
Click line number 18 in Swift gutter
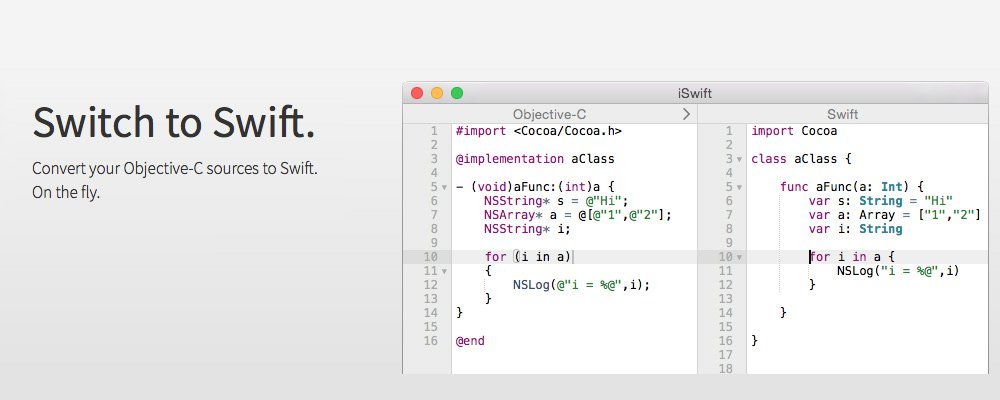[726, 368]
